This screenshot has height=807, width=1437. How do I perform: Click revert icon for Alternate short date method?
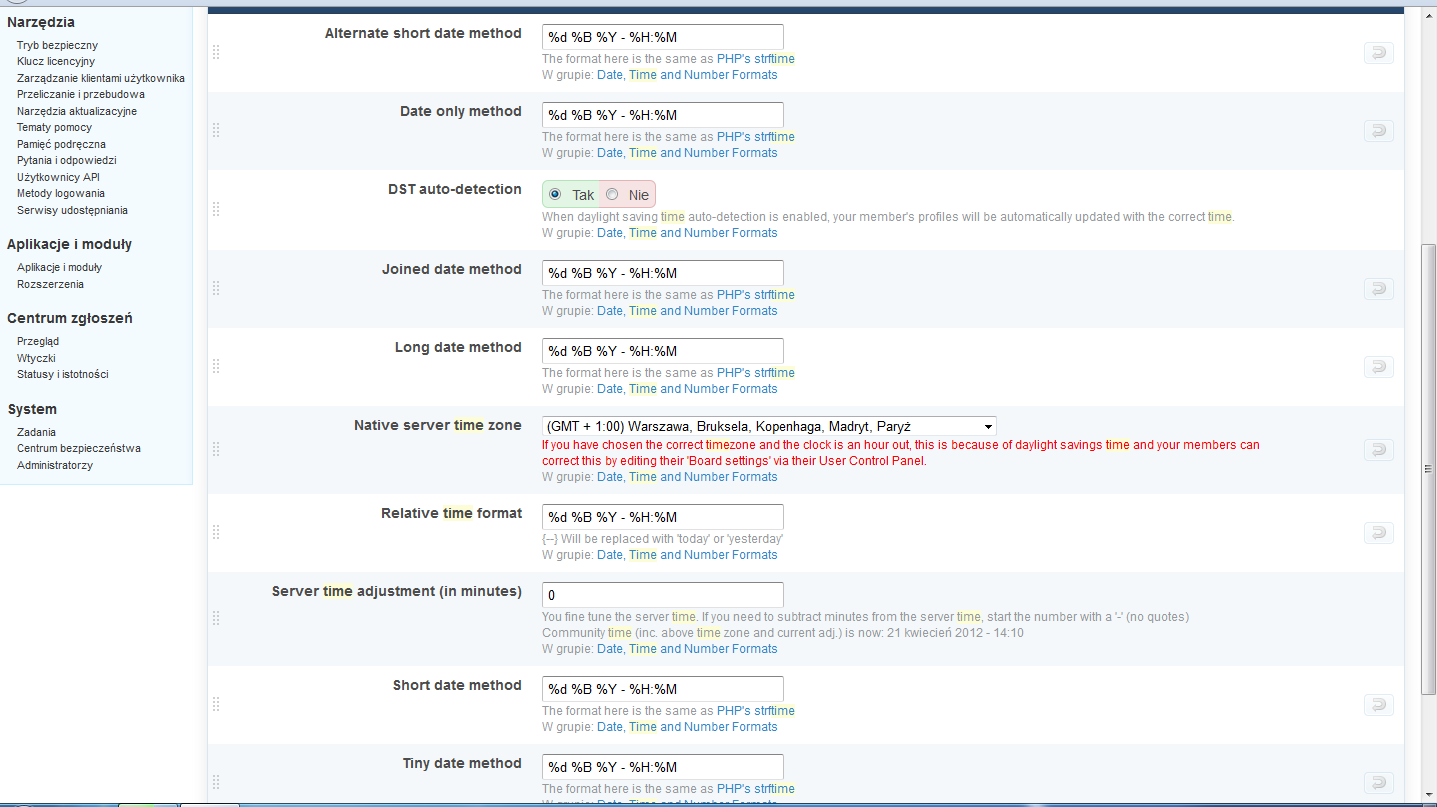[1378, 53]
